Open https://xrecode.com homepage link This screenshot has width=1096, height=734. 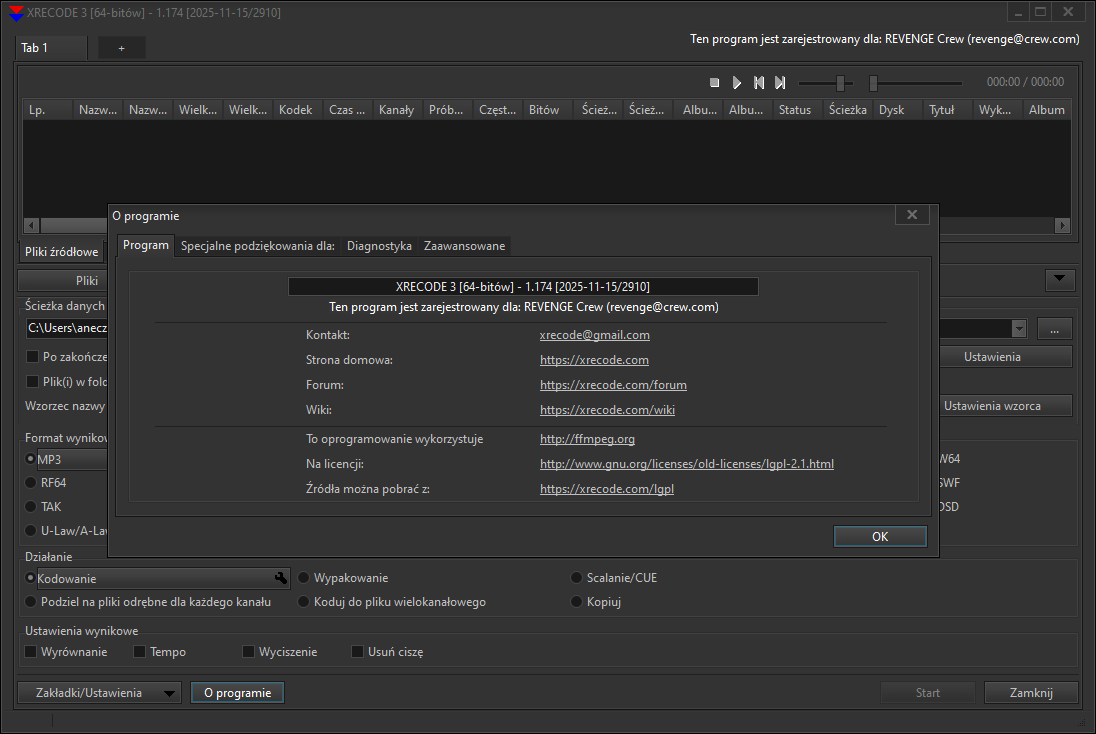tap(594, 360)
